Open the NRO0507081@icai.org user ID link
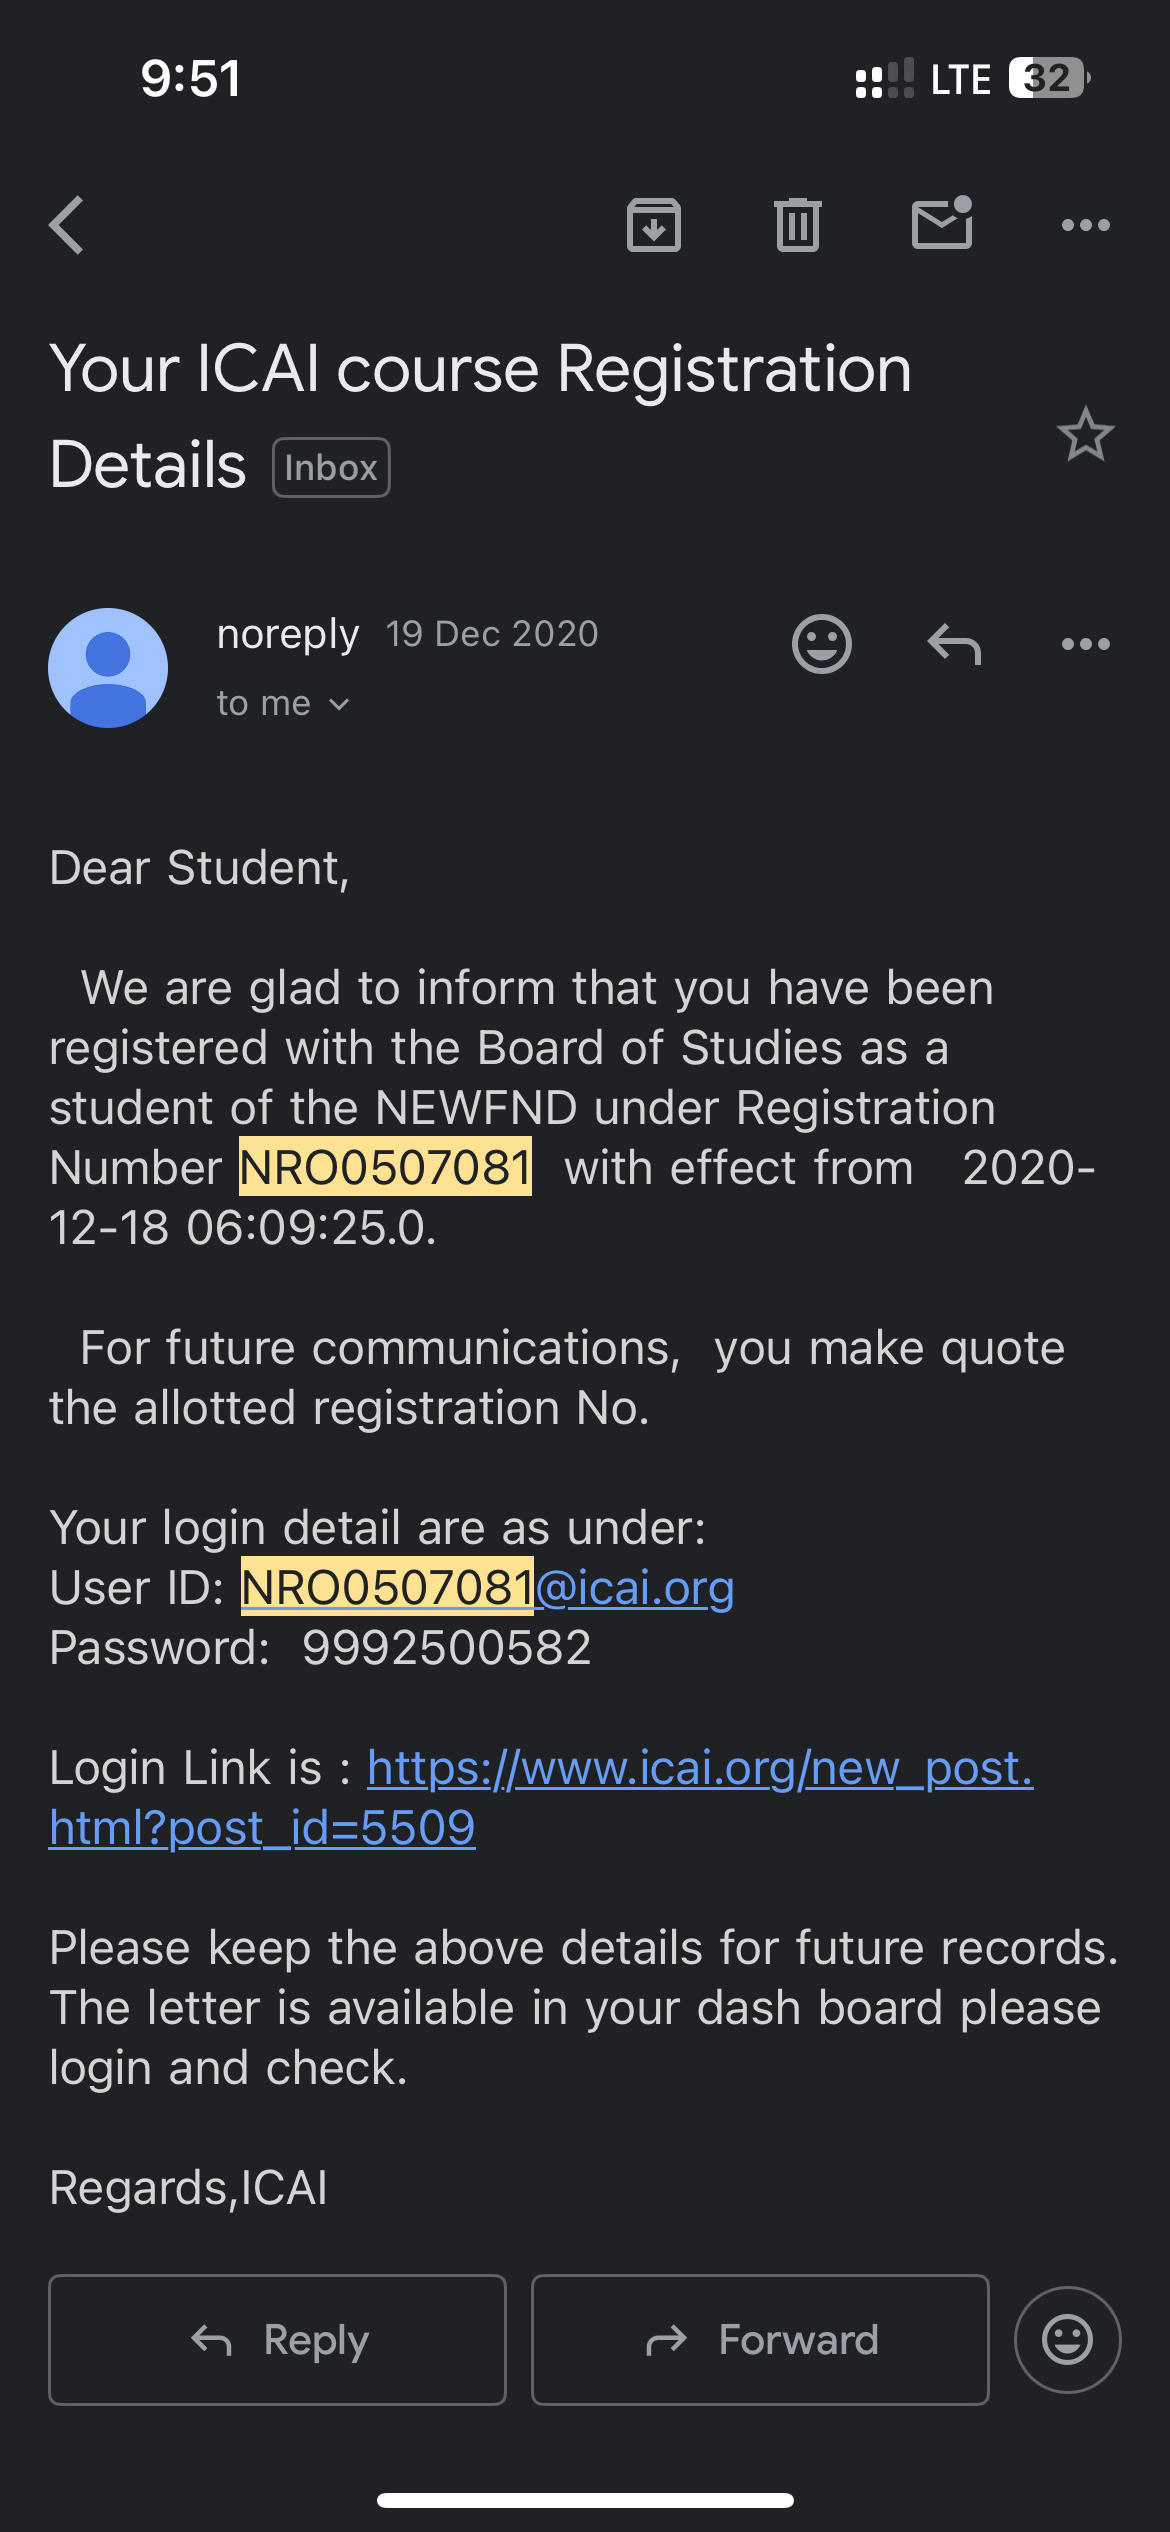Screen dimensions: 1170x2532 [488, 1588]
